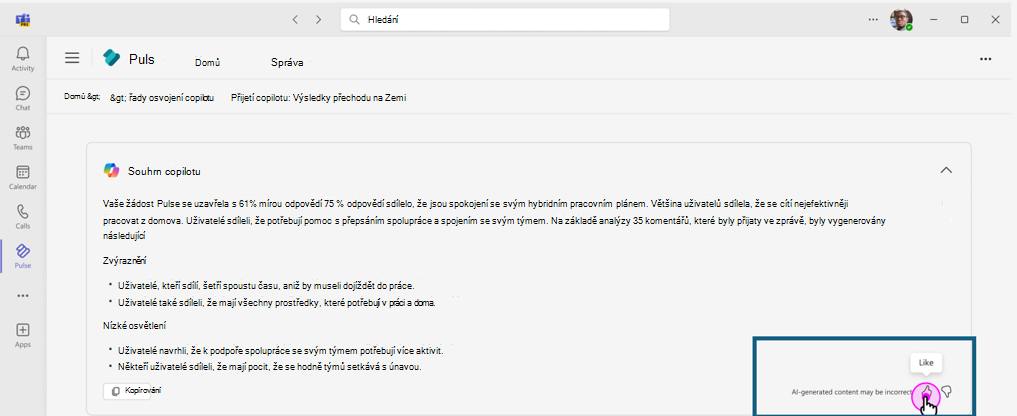The image size is (1017, 416).
Task: Select the Pulse app icon
Action: coord(22,256)
